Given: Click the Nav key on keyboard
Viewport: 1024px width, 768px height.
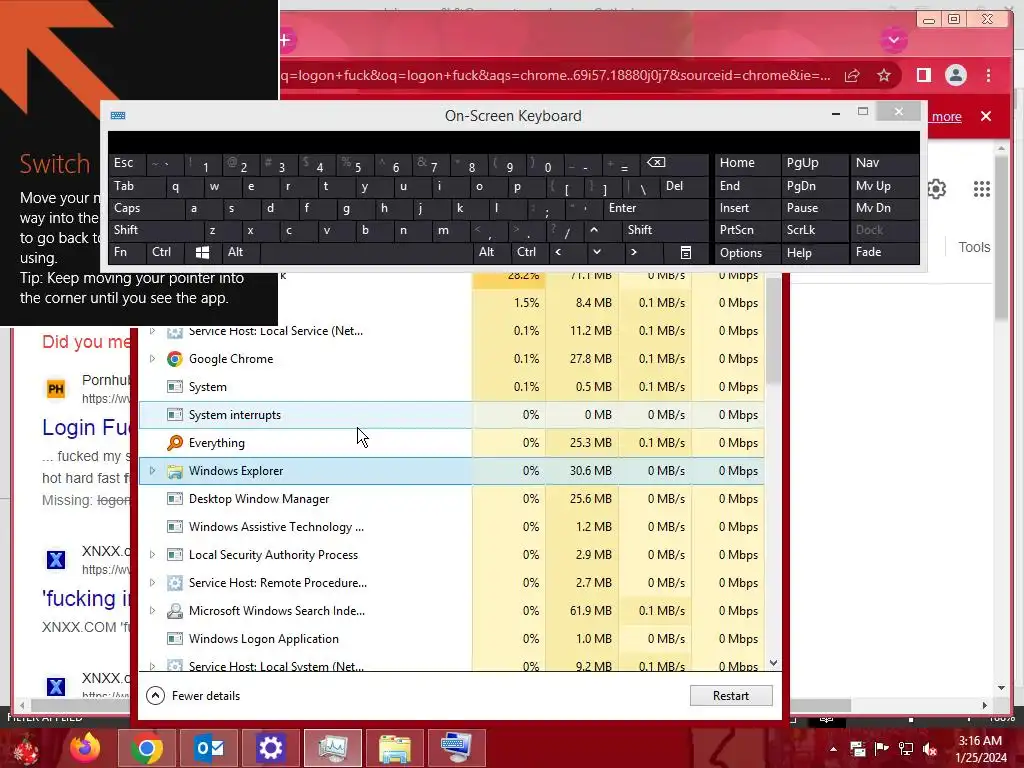Looking at the screenshot, I should (868, 163).
